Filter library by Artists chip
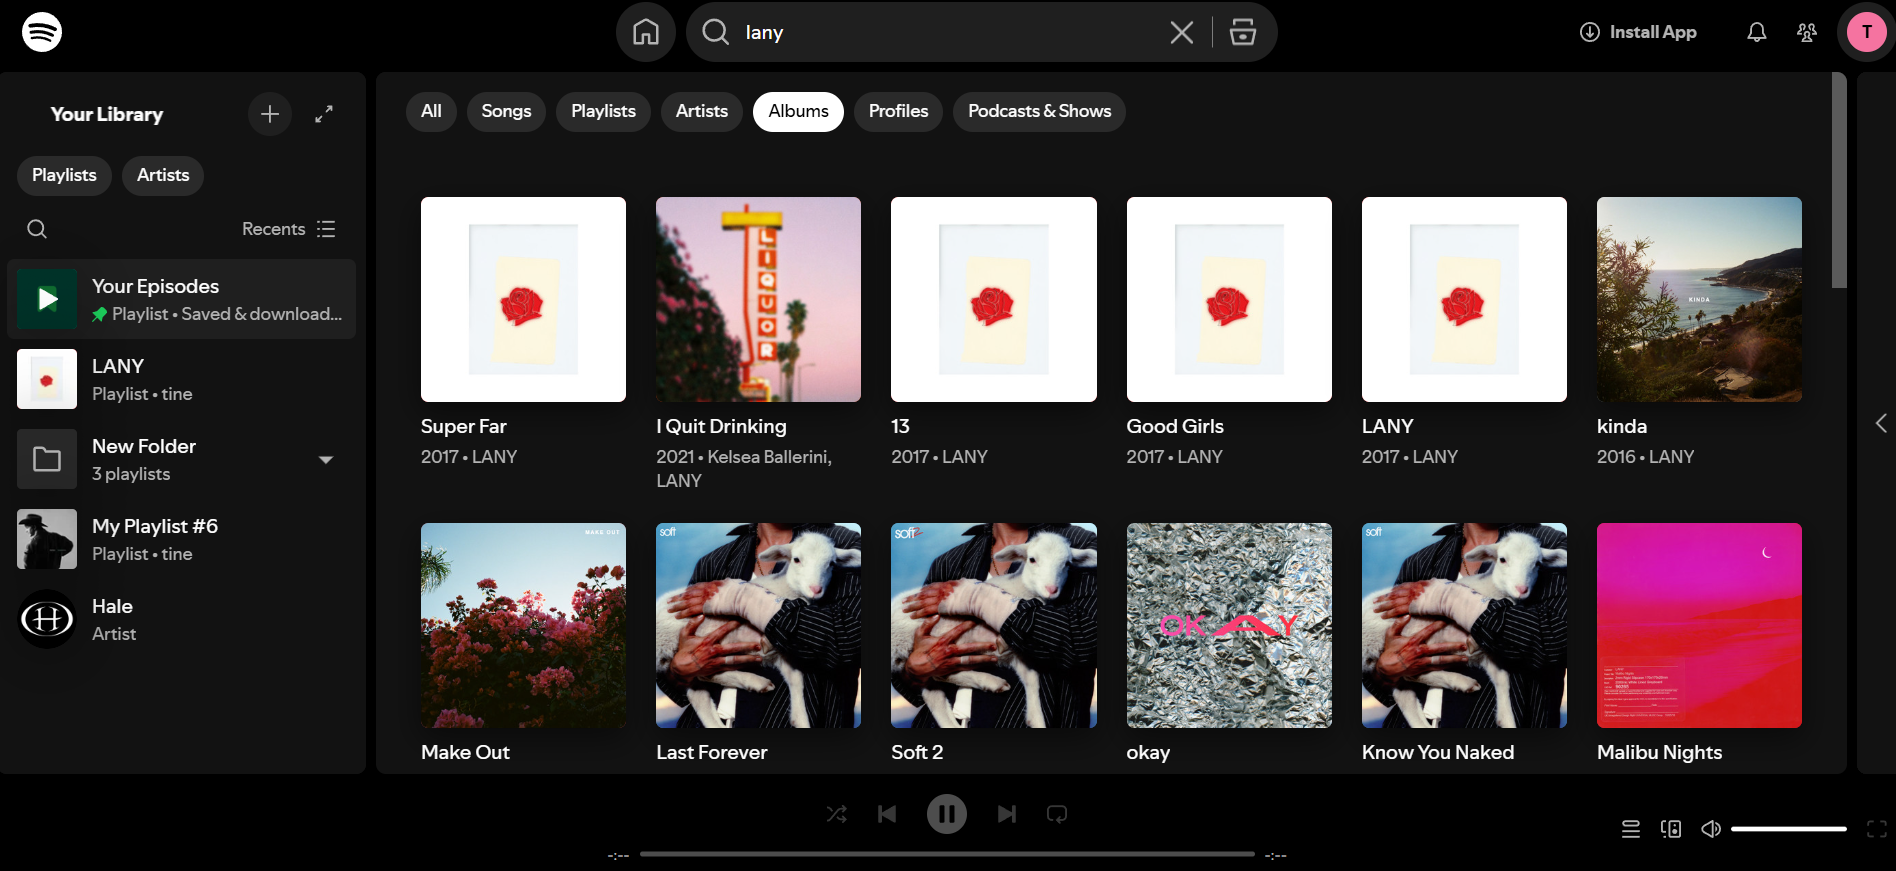Screen dimensions: 1896x871 tap(163, 175)
